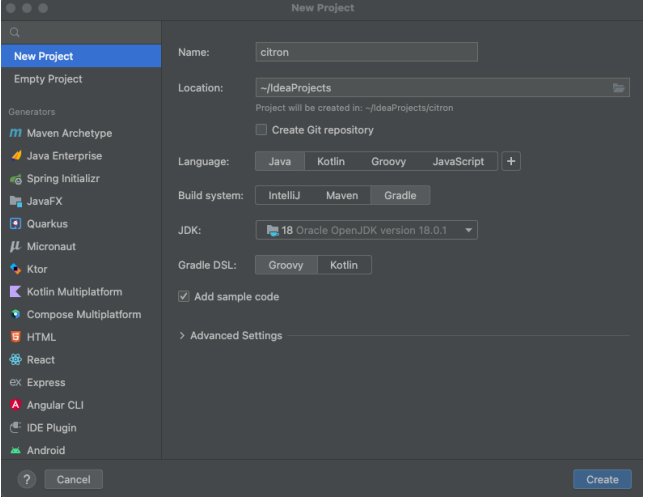Click the Kotlin Multiplatform K icon

coord(15,292)
